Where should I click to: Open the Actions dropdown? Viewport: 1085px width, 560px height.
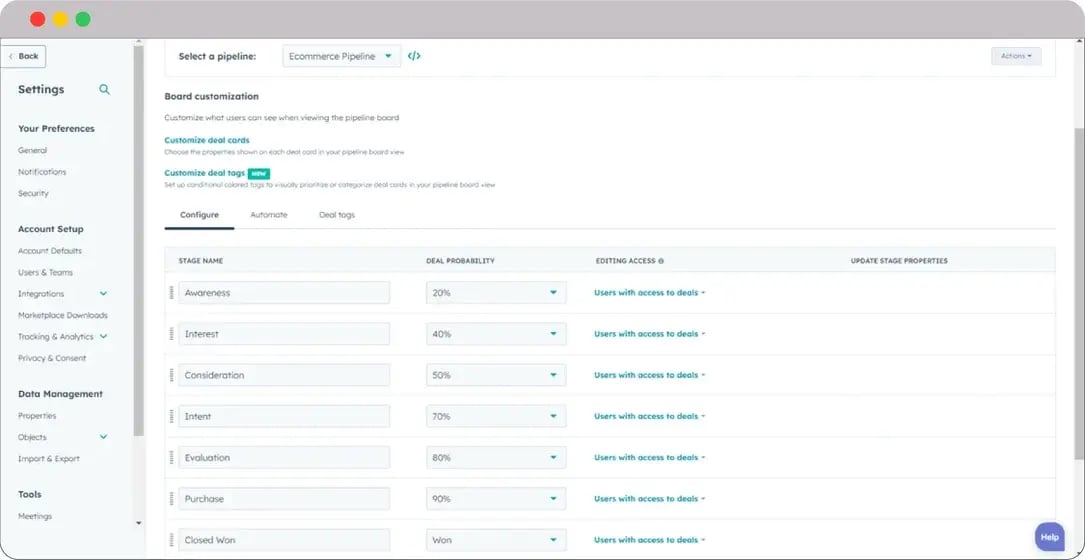pos(1016,56)
